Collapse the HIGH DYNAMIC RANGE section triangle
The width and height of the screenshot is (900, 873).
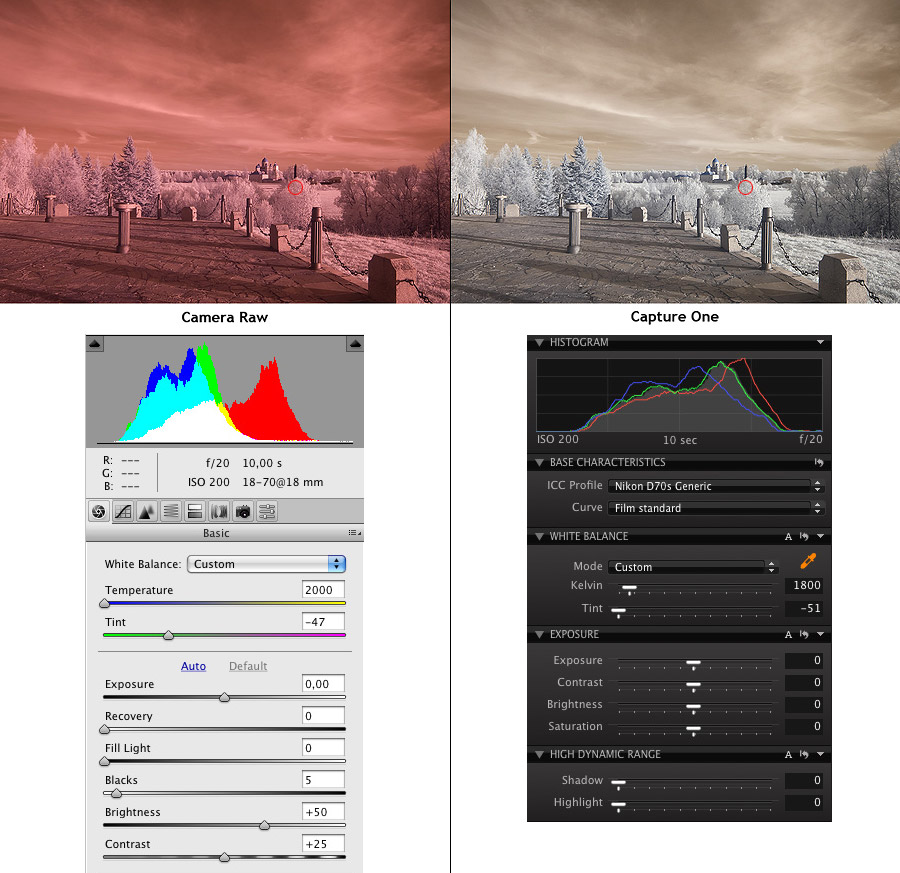click(540, 755)
